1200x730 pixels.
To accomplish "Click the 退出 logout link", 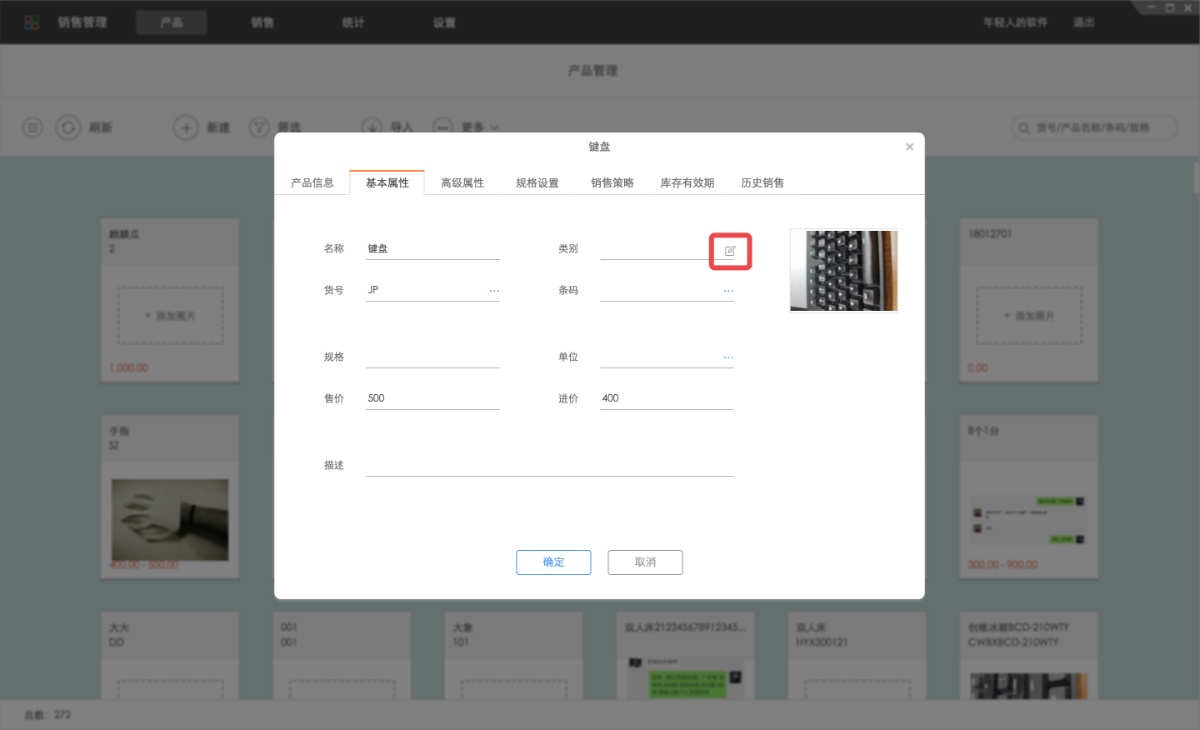I will pos(1084,22).
